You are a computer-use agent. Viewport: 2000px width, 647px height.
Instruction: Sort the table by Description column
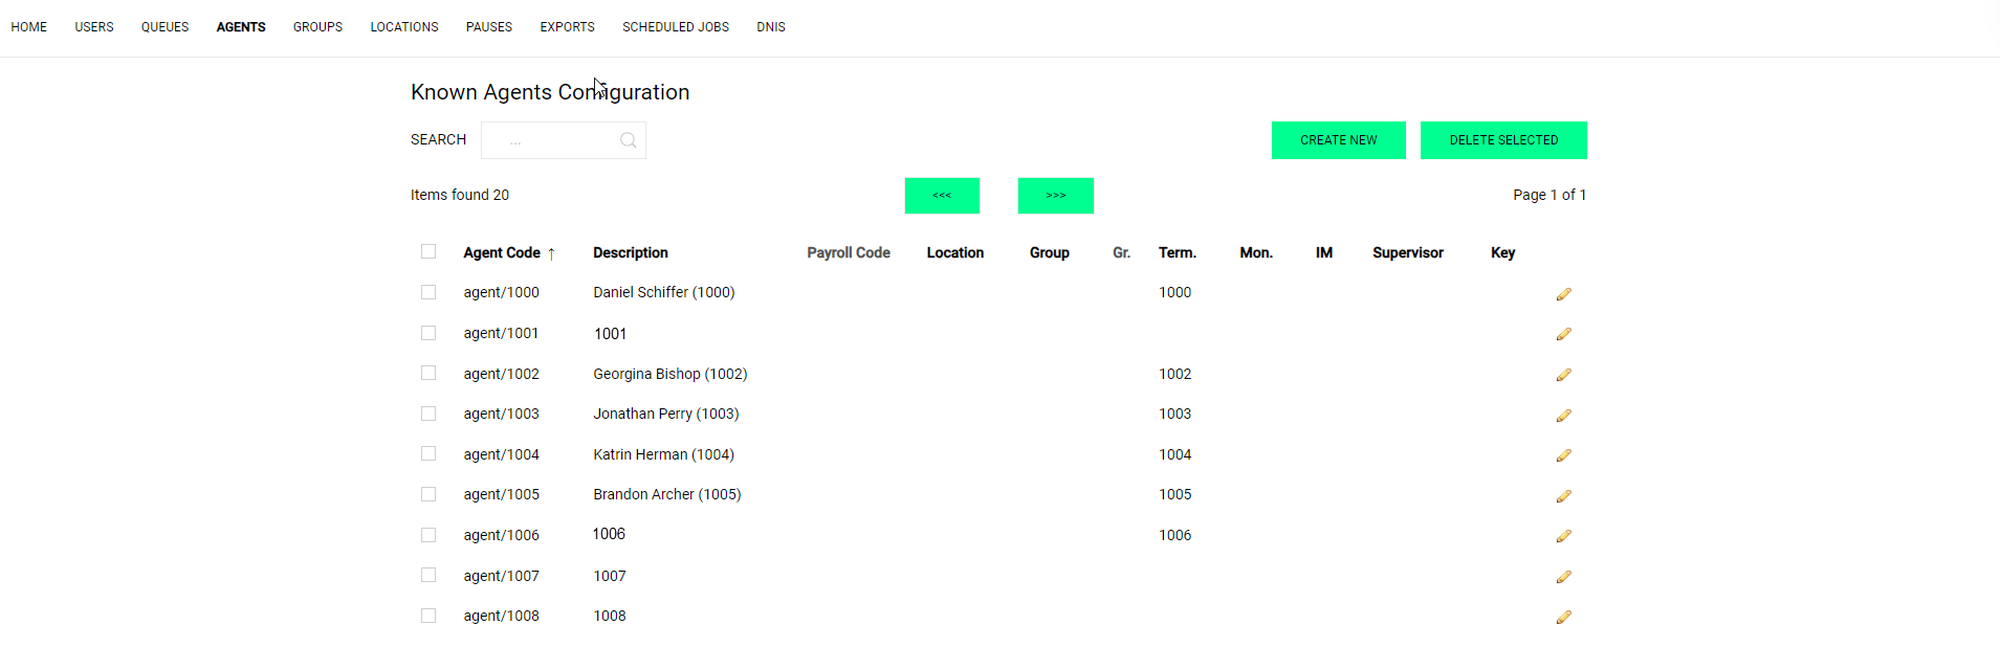pyautogui.click(x=630, y=253)
